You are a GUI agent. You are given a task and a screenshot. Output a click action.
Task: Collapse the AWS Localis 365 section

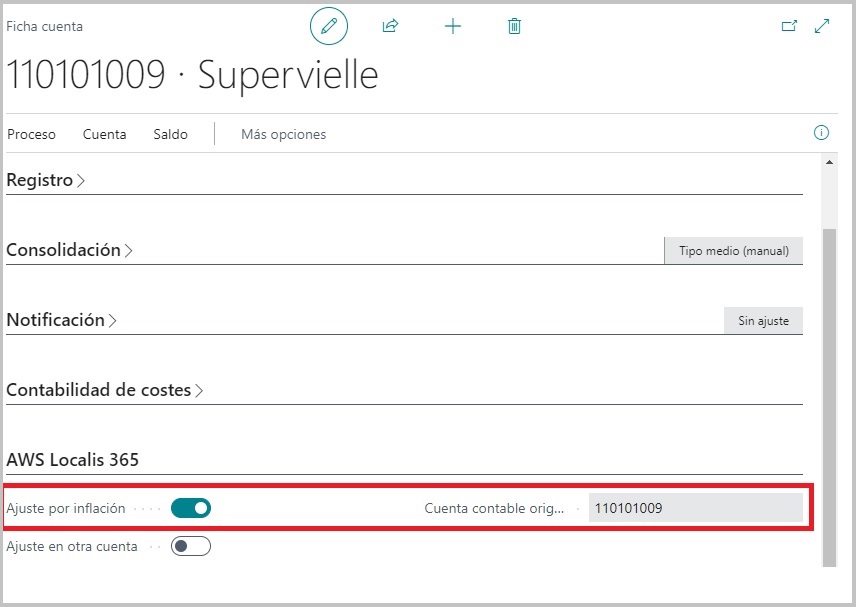pos(73,460)
